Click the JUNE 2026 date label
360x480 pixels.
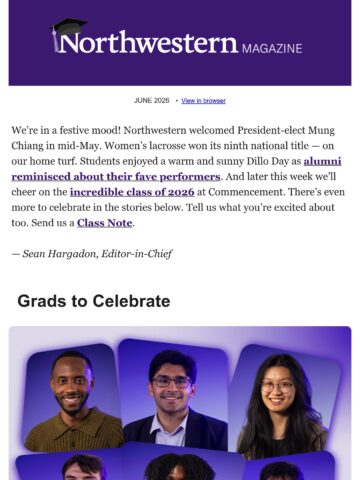(x=152, y=101)
